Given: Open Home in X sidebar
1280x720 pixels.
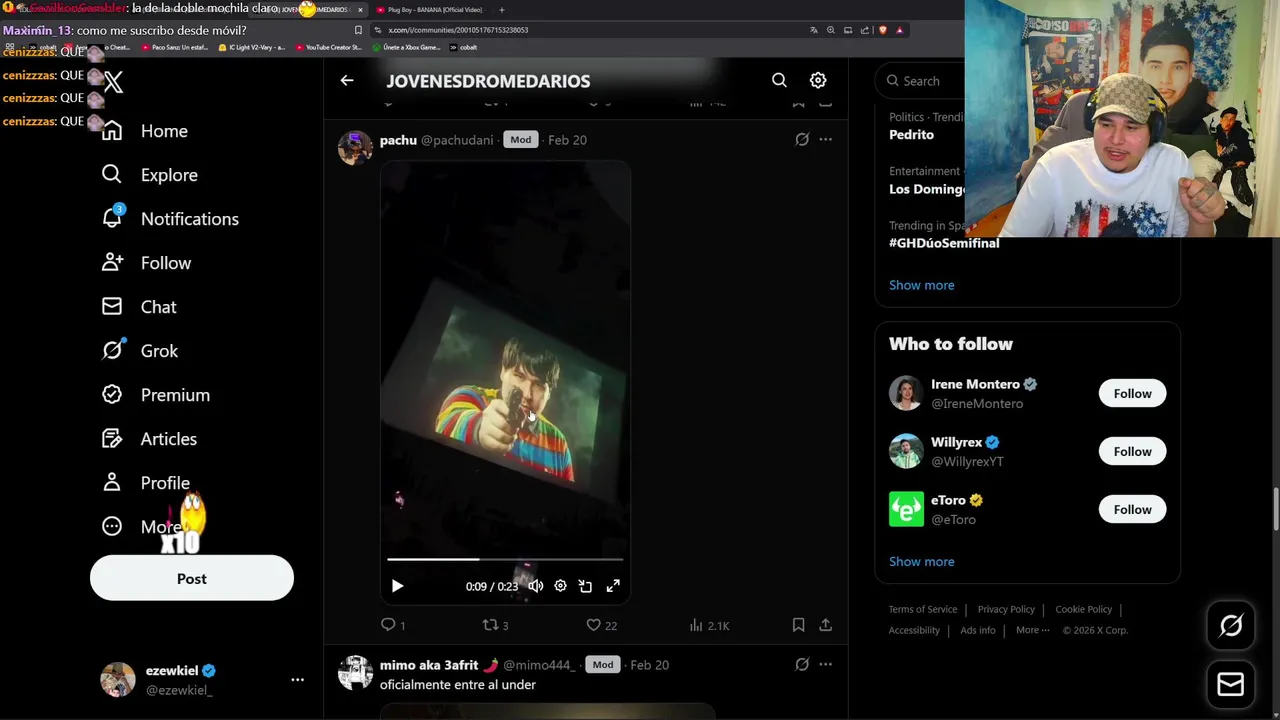Looking at the screenshot, I should 145,131.
